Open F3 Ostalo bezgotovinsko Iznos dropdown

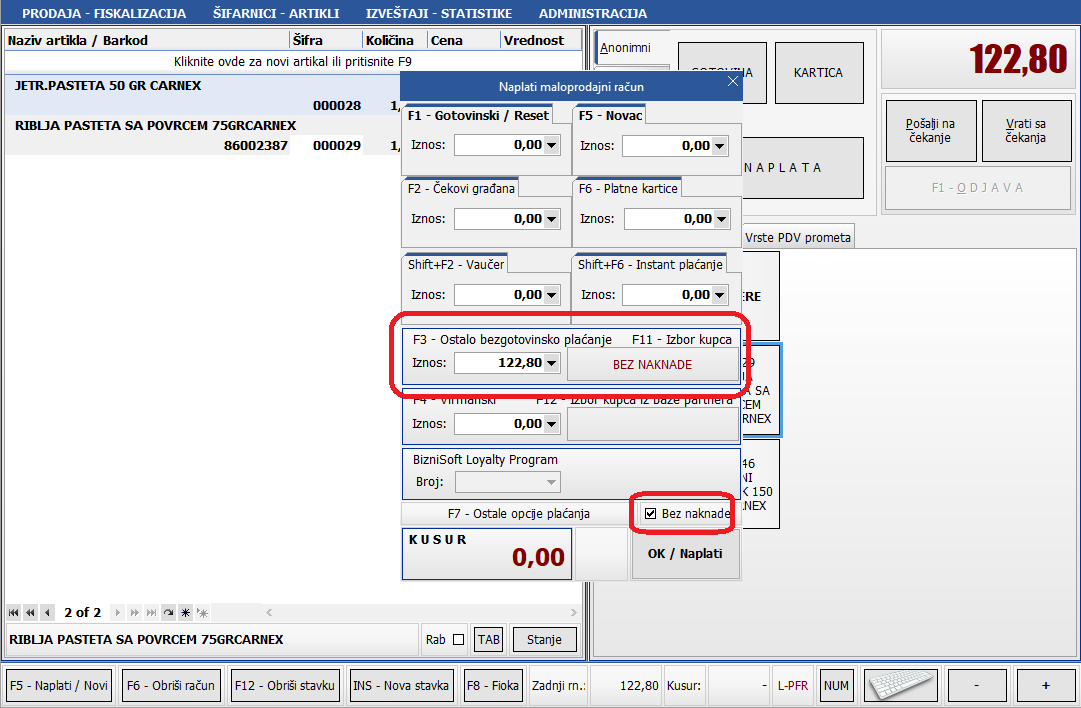click(551, 363)
